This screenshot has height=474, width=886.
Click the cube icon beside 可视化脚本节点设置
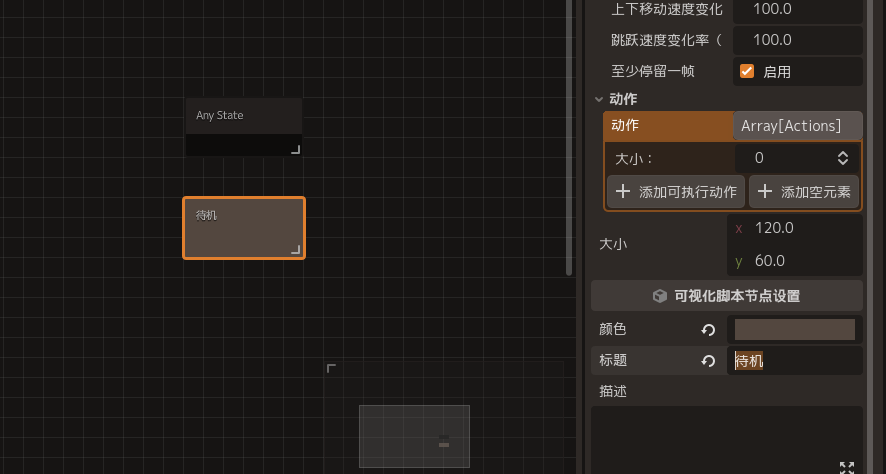pos(659,296)
